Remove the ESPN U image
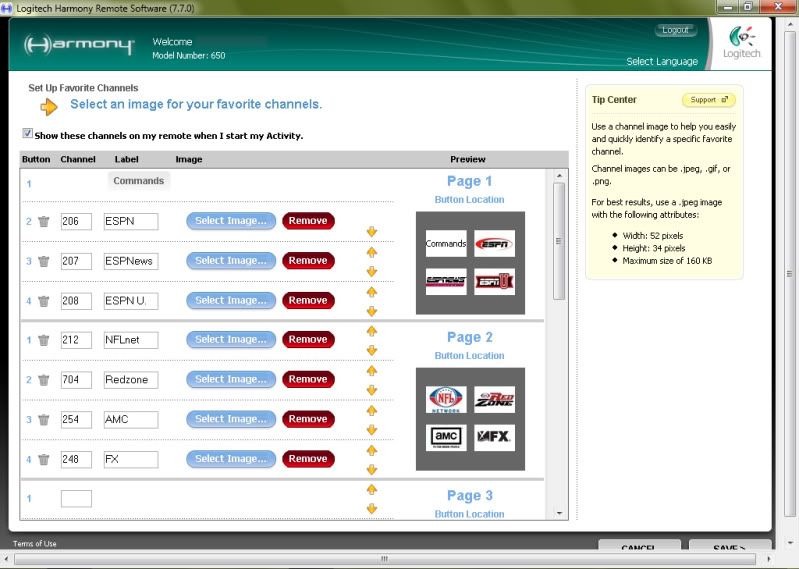This screenshot has height=569, width=799. point(308,301)
